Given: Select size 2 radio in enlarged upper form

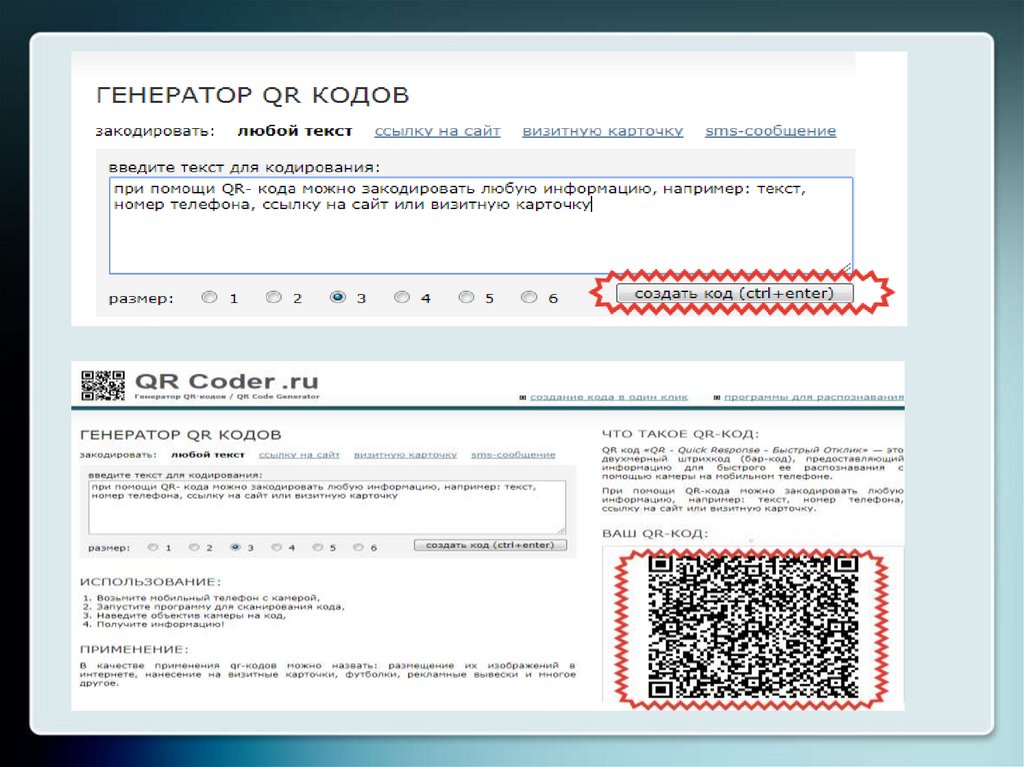Looking at the screenshot, I should click(x=273, y=297).
